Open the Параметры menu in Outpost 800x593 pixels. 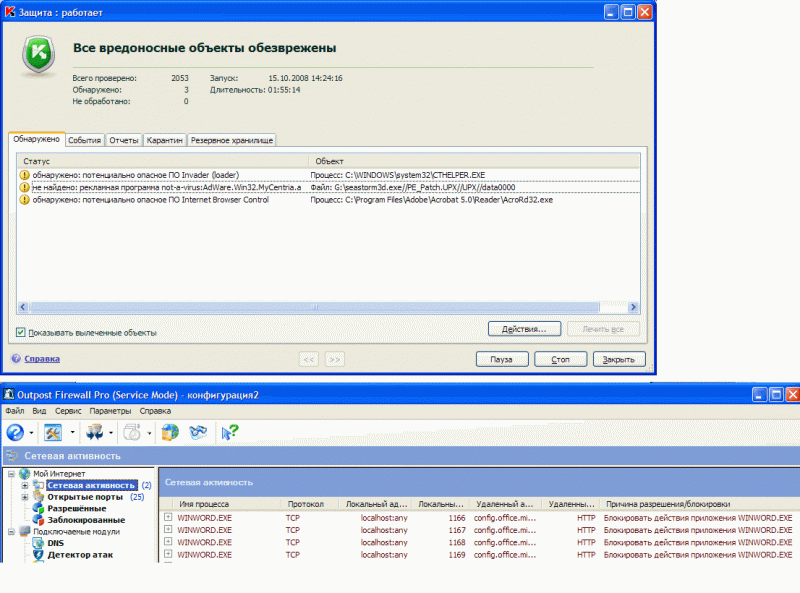pyautogui.click(x=110, y=411)
